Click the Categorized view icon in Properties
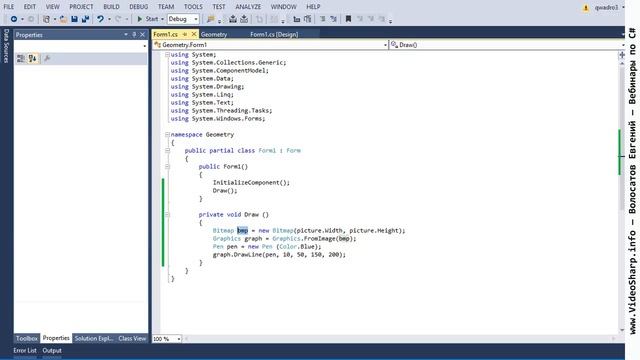640x360 pixels. click(x=21, y=59)
